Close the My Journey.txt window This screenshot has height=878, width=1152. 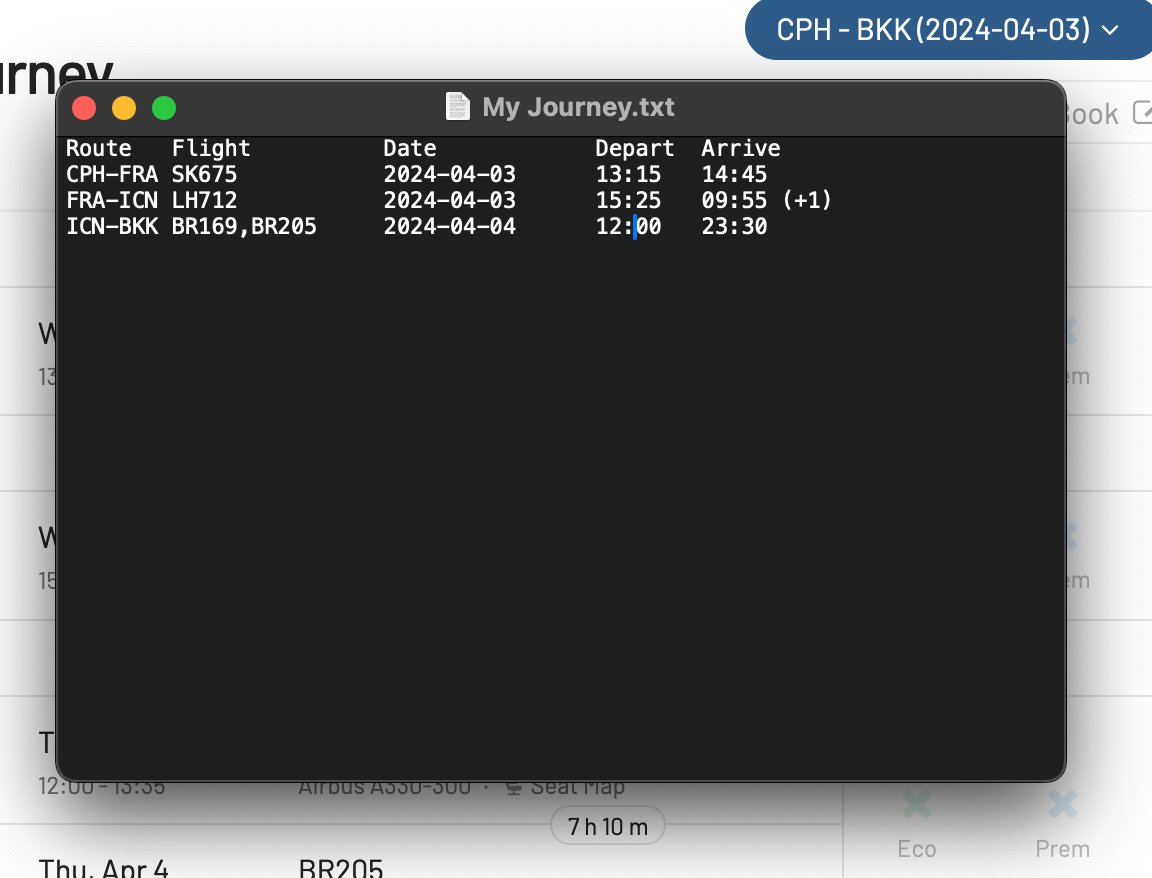(84, 108)
